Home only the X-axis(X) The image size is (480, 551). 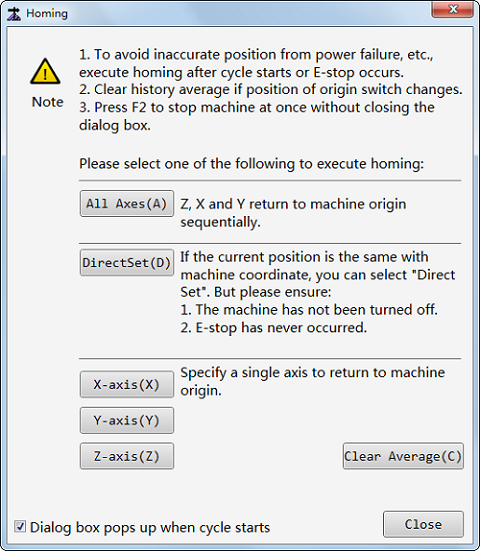click(127, 384)
